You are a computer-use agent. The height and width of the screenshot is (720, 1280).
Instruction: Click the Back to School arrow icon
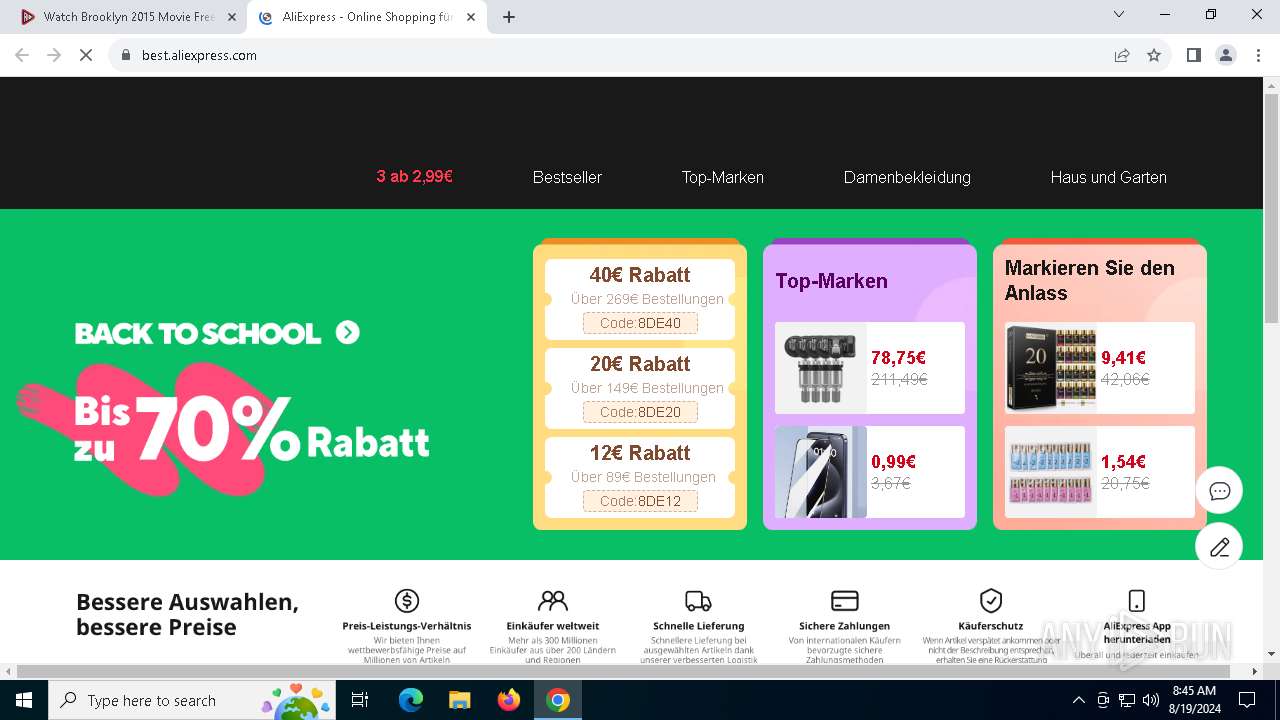tap(347, 332)
